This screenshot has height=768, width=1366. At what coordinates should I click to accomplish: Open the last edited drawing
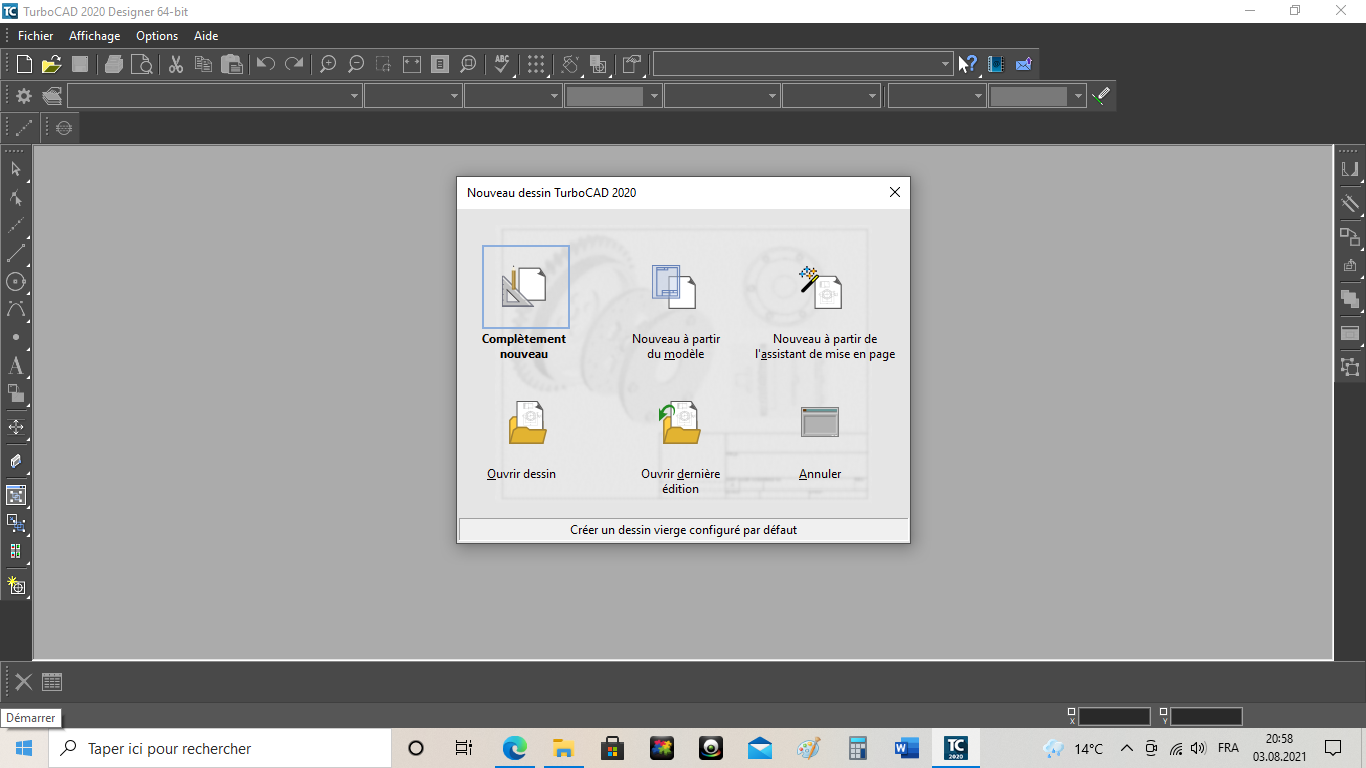coord(680,424)
